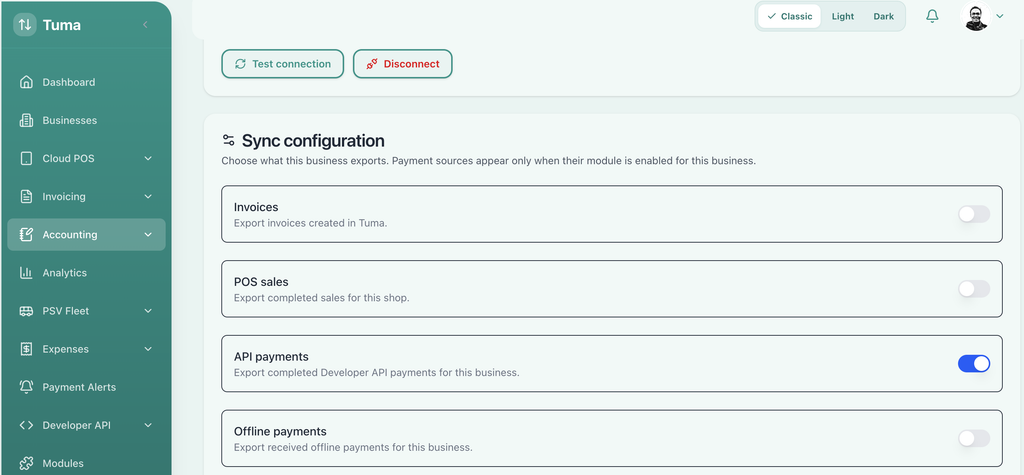Click the Invoices row title
Screen dimensions: 1024x475
click(256, 207)
